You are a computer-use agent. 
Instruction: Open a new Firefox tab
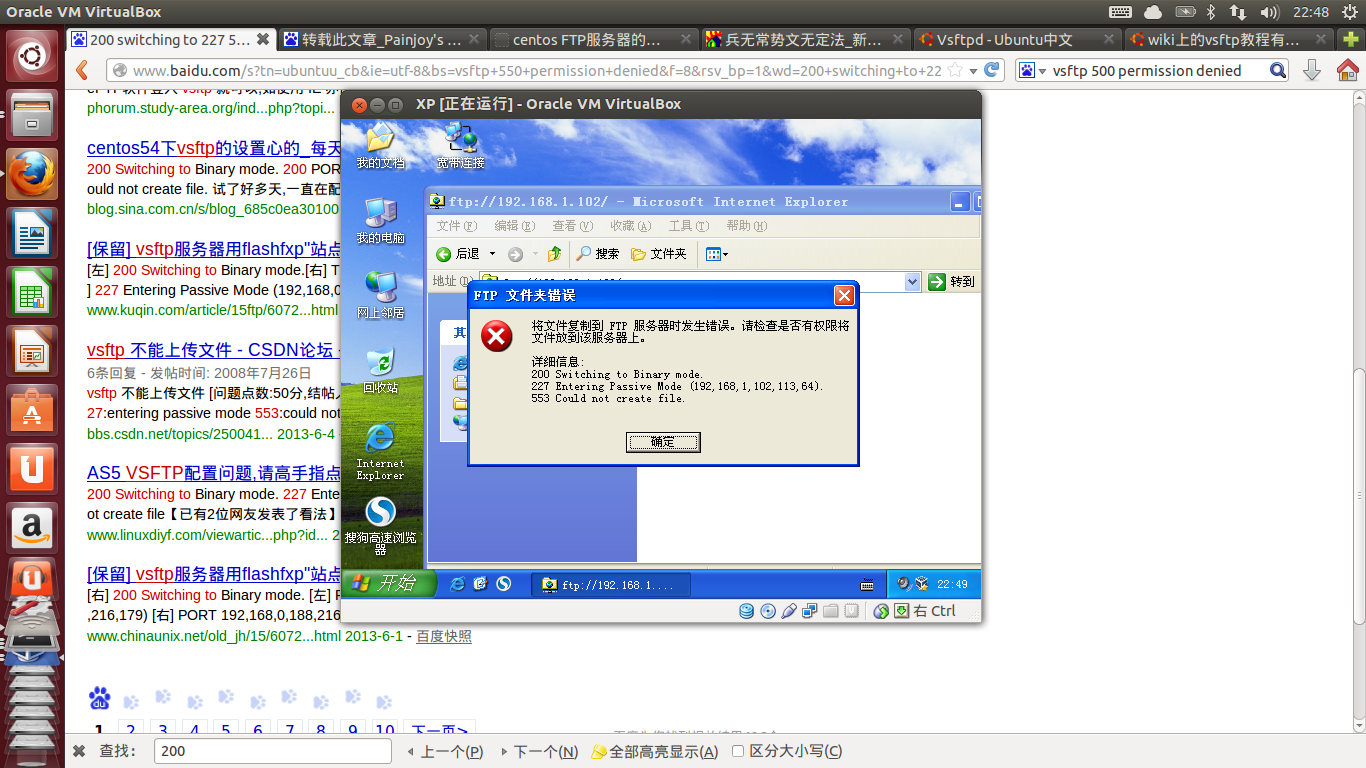pyautogui.click(x=1350, y=40)
